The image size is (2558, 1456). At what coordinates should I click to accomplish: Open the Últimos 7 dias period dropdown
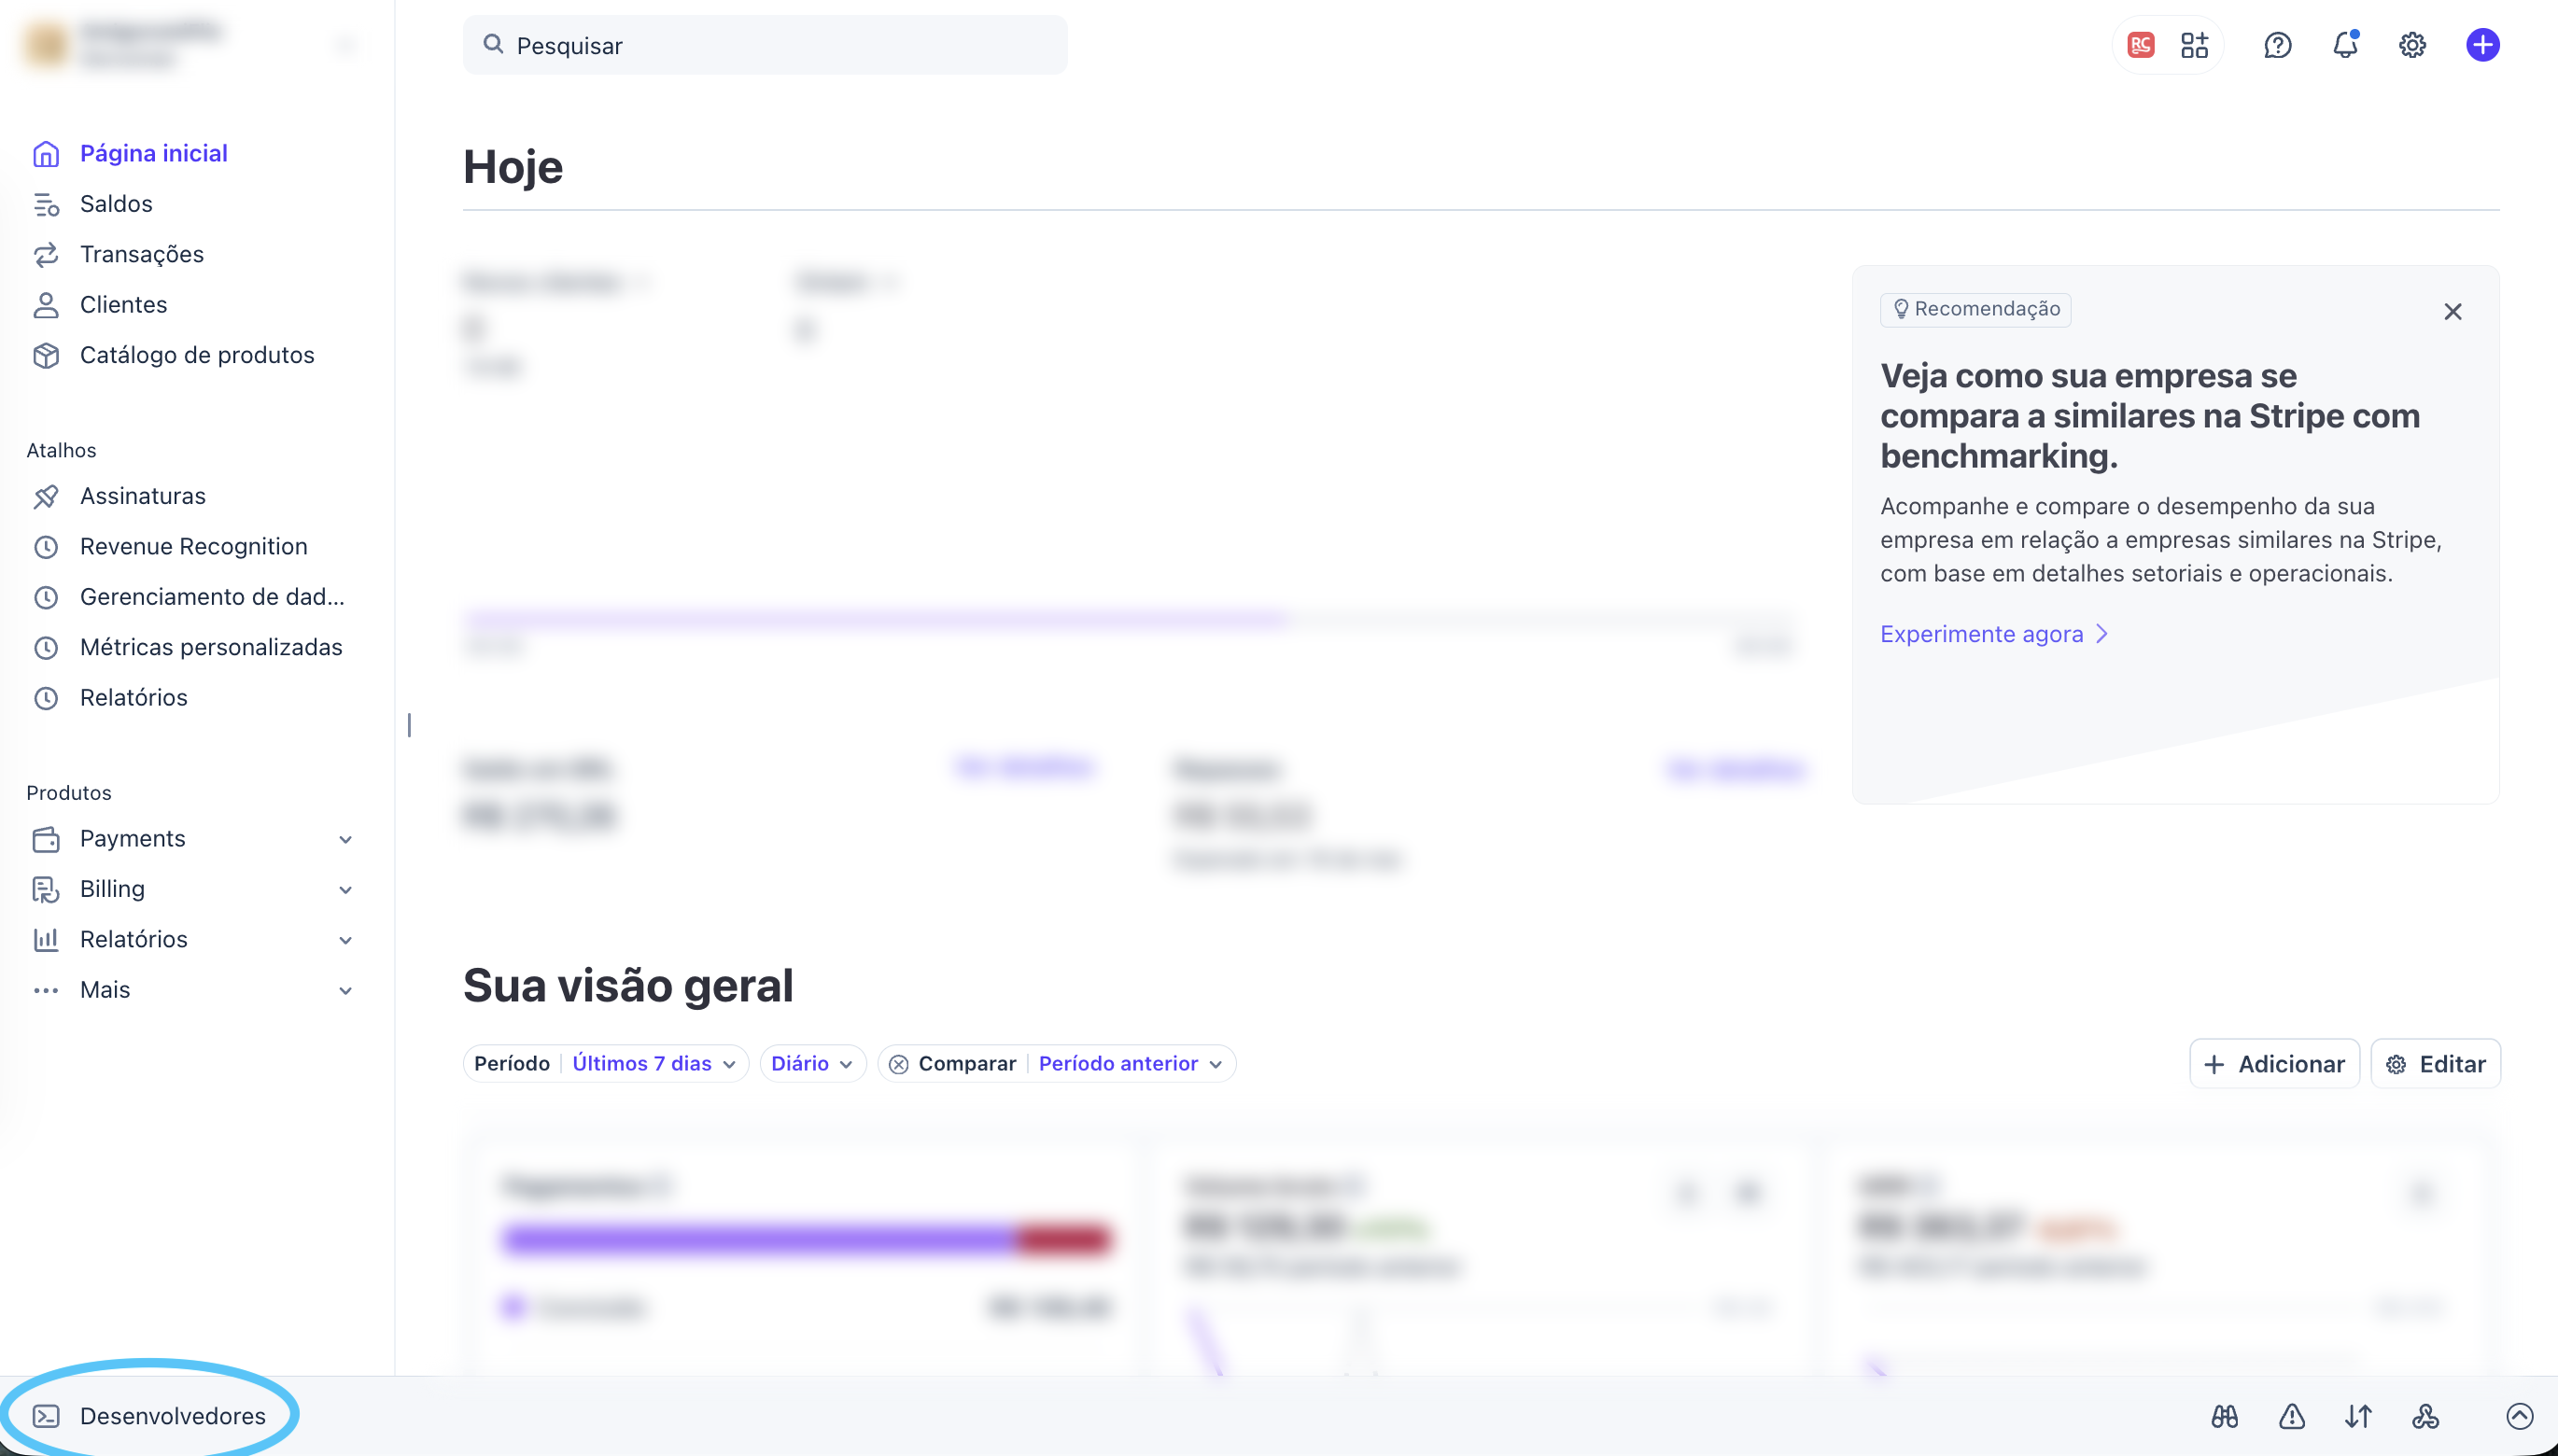654,1063
